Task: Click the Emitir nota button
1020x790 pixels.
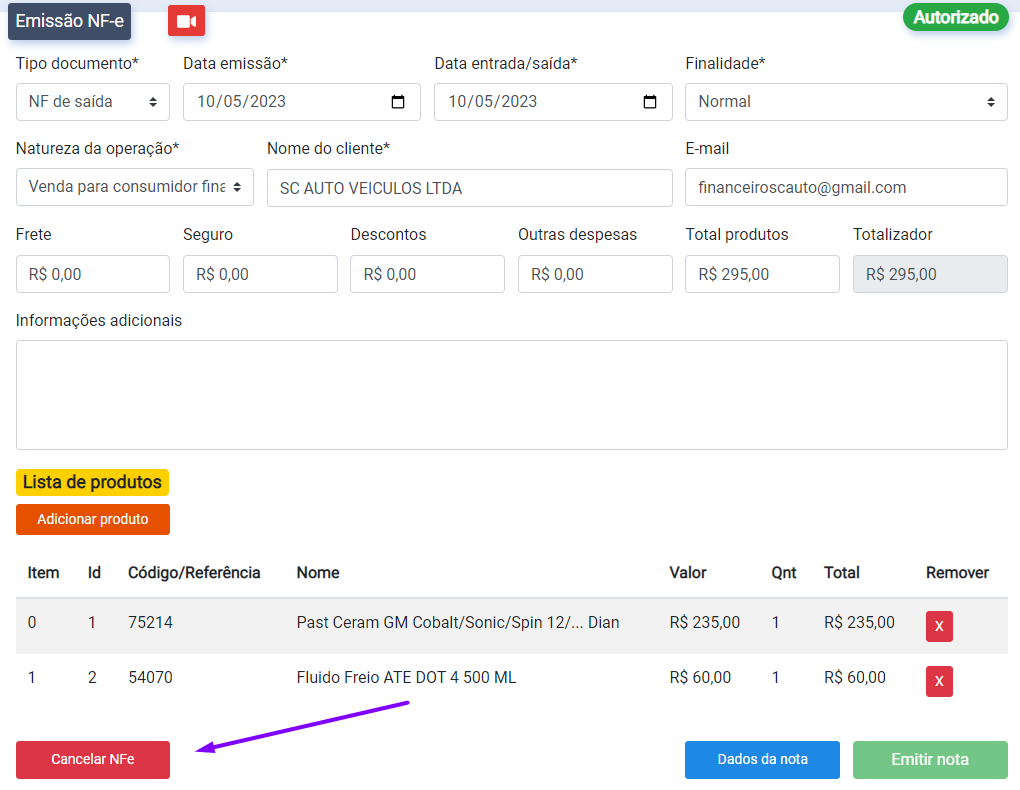Action: [930, 760]
